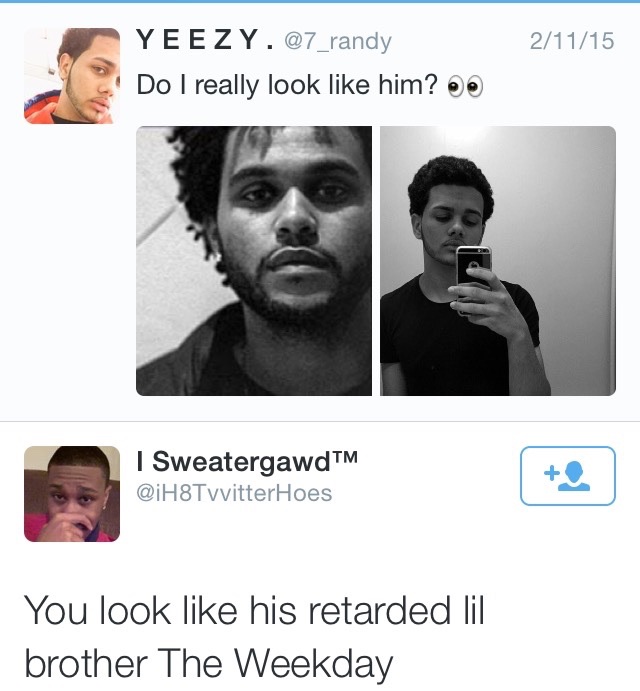Viewport: 640px width, 691px height.
Task: Open the I Sweatergawd display name
Action: pyautogui.click(x=247, y=462)
